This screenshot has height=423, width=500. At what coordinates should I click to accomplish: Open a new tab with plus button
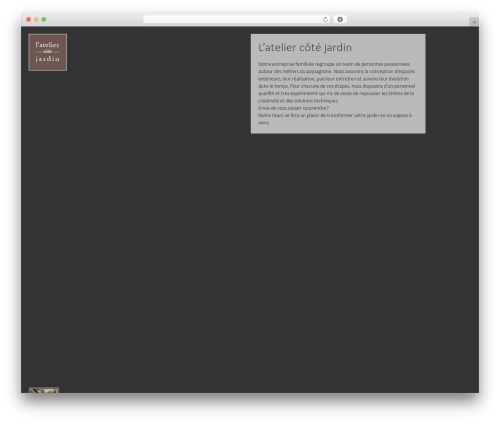474,22
